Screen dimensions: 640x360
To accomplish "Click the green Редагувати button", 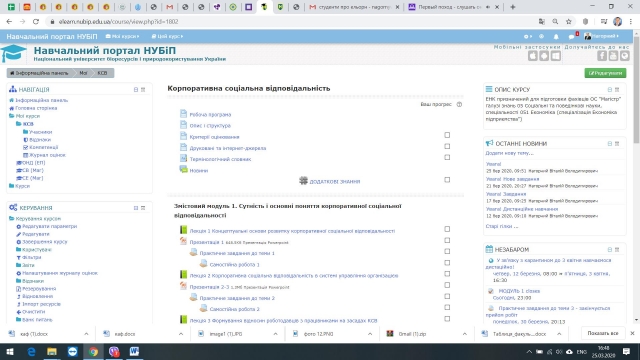I will point(605,73).
